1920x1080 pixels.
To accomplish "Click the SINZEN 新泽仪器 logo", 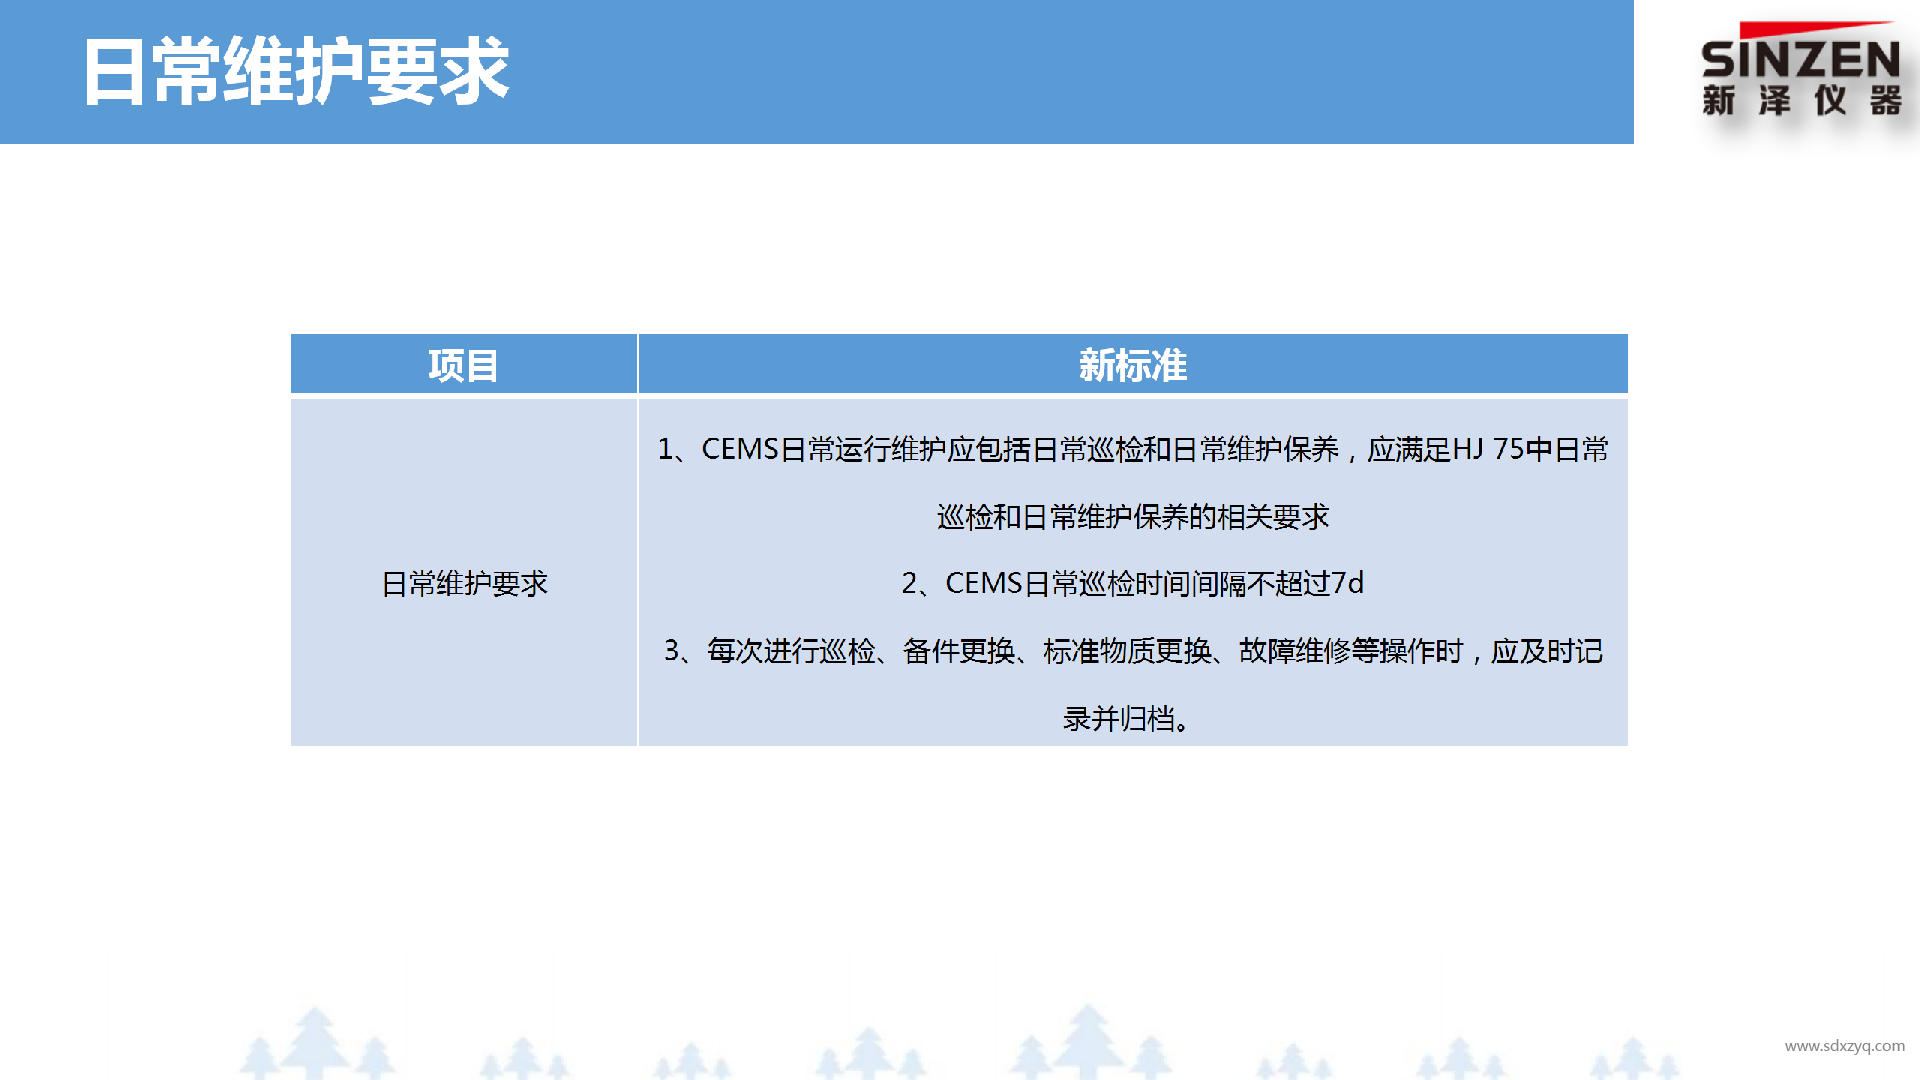I will [x=1801, y=70].
